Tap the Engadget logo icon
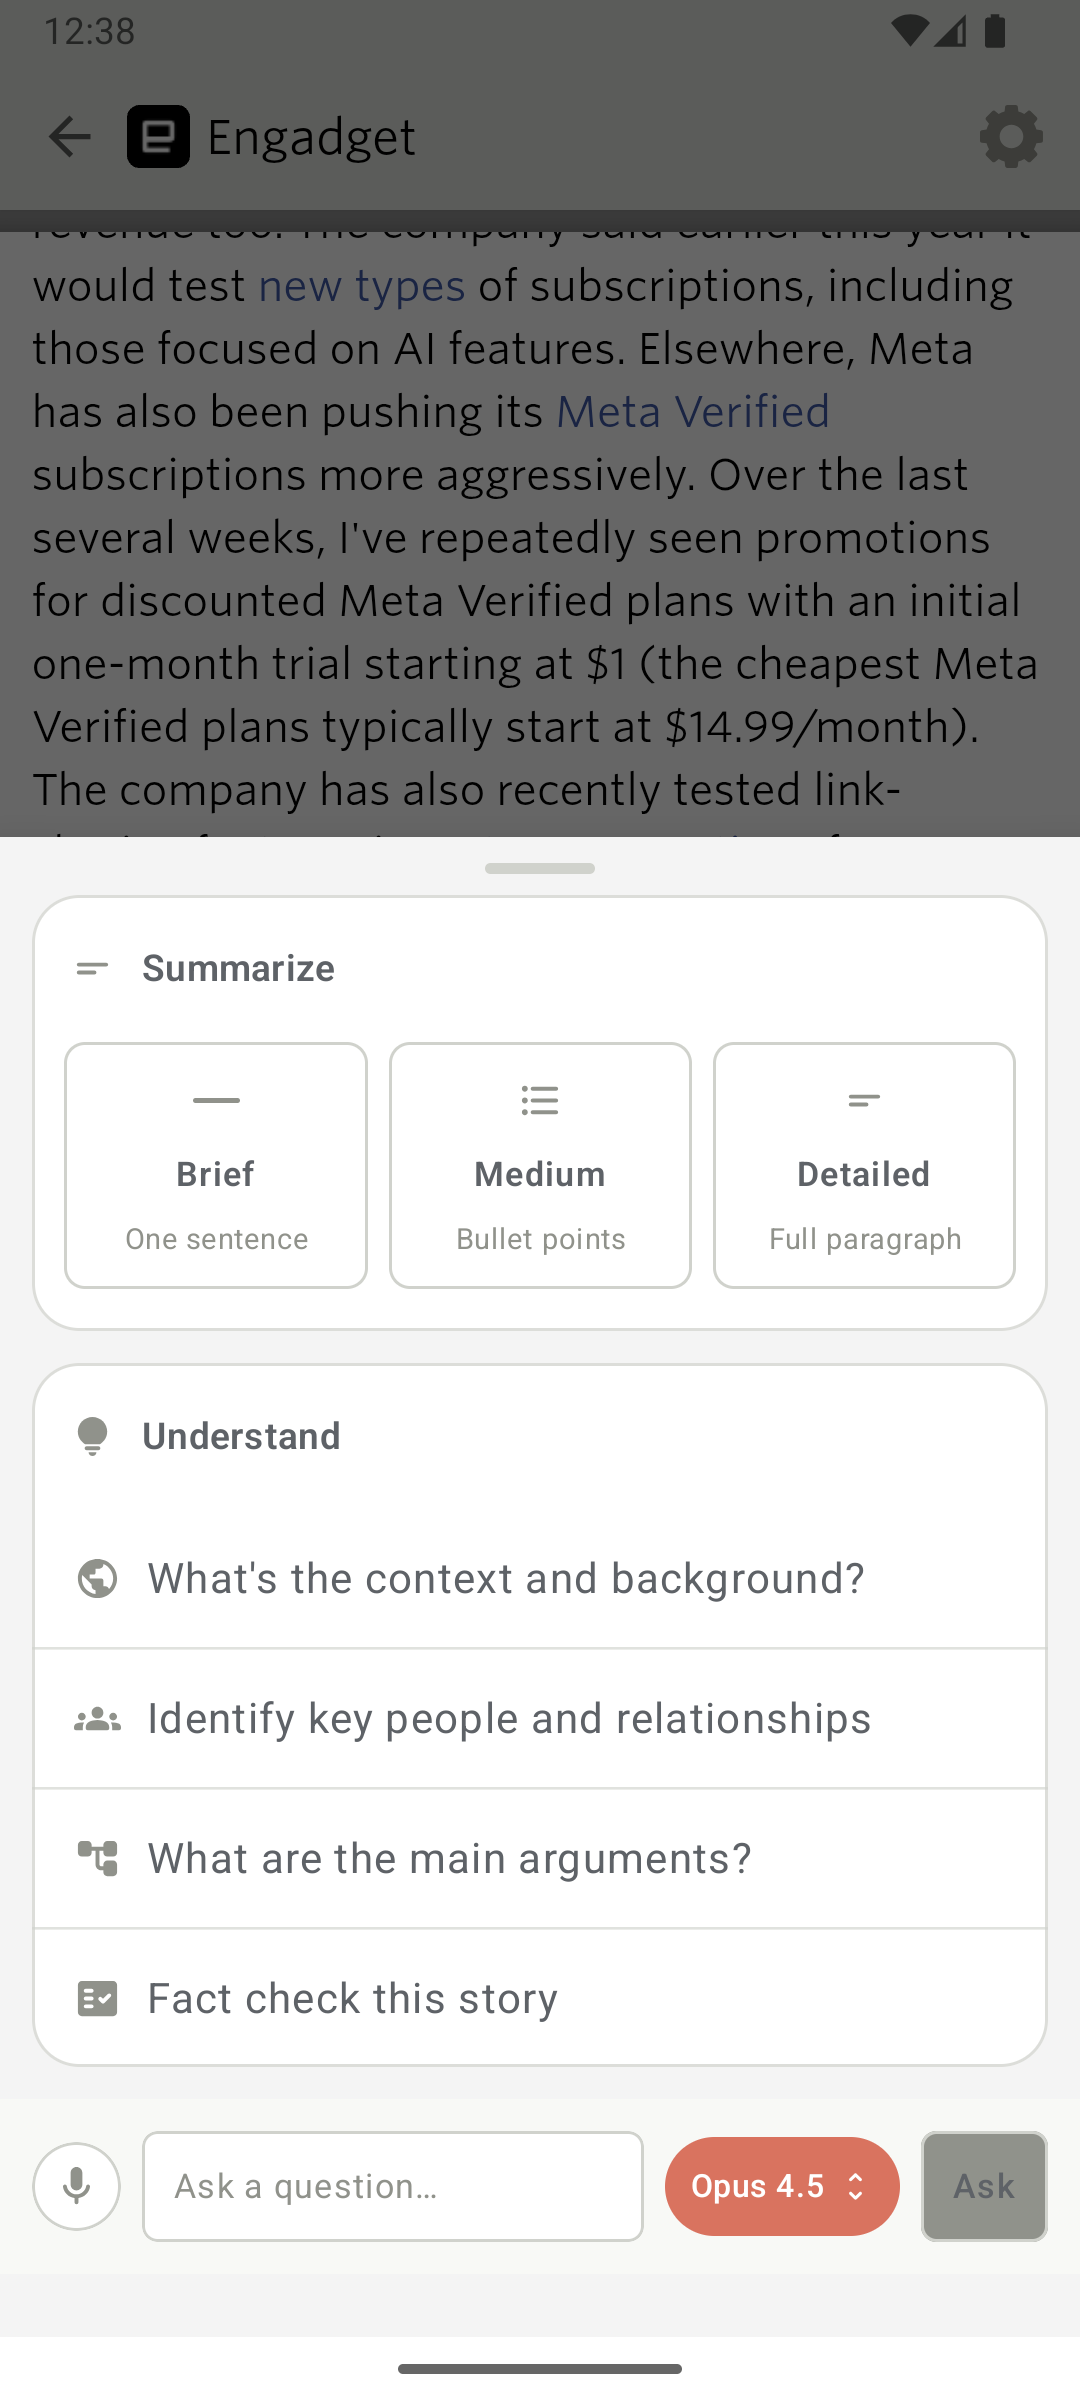This screenshot has height=2400, width=1080. pos(158,137)
